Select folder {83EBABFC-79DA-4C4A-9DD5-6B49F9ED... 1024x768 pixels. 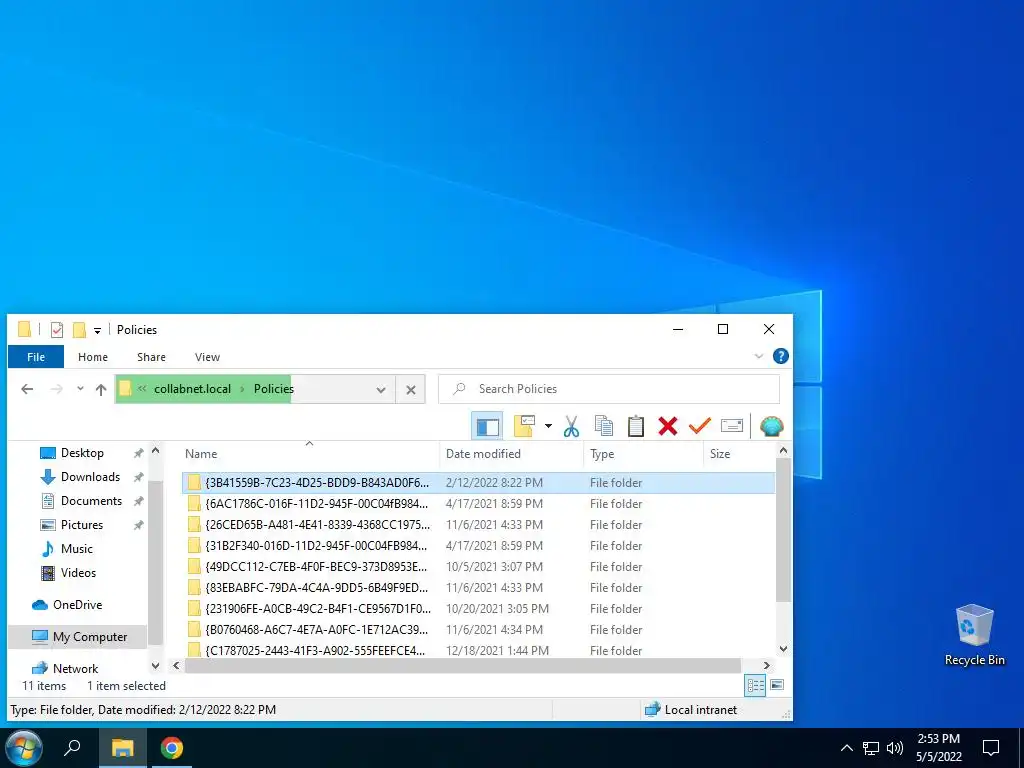(478, 587)
